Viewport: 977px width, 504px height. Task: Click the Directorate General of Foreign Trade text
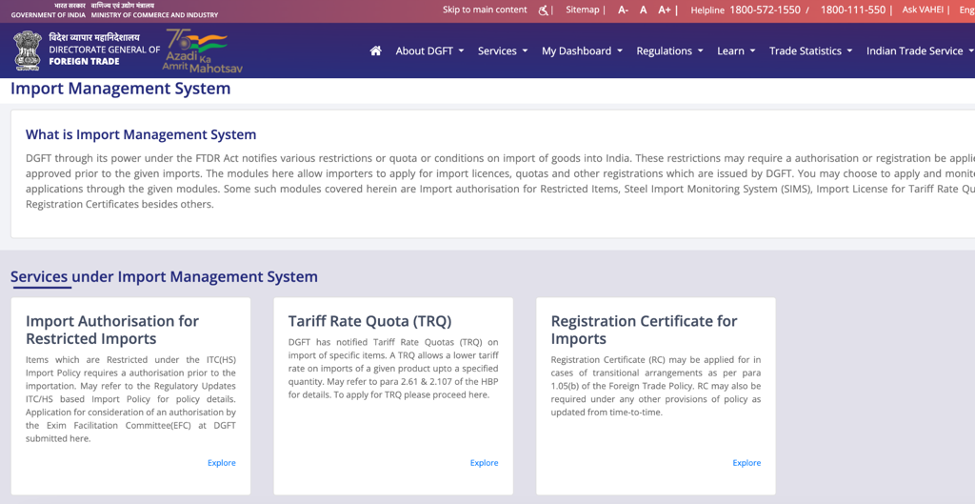[105, 55]
